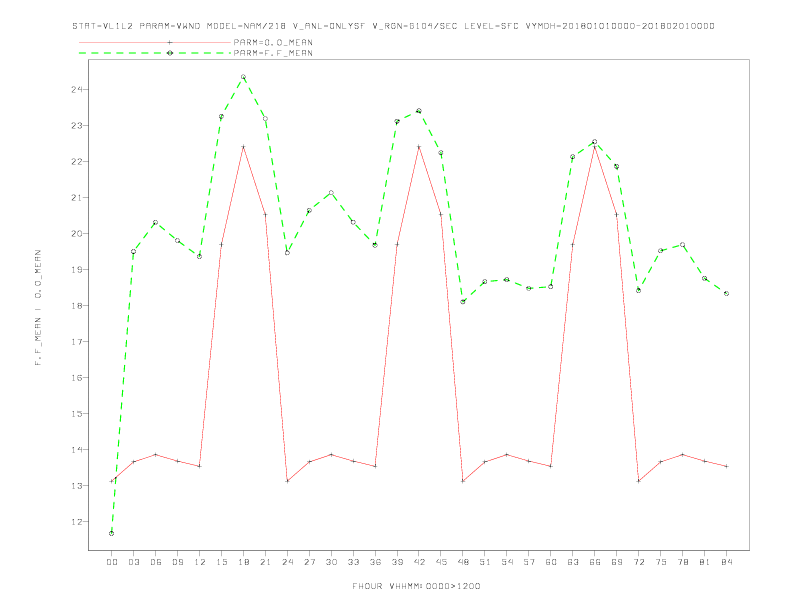The height and width of the screenshot is (612, 792).
Task: Click x-axis tick label 36
Action: (375, 562)
